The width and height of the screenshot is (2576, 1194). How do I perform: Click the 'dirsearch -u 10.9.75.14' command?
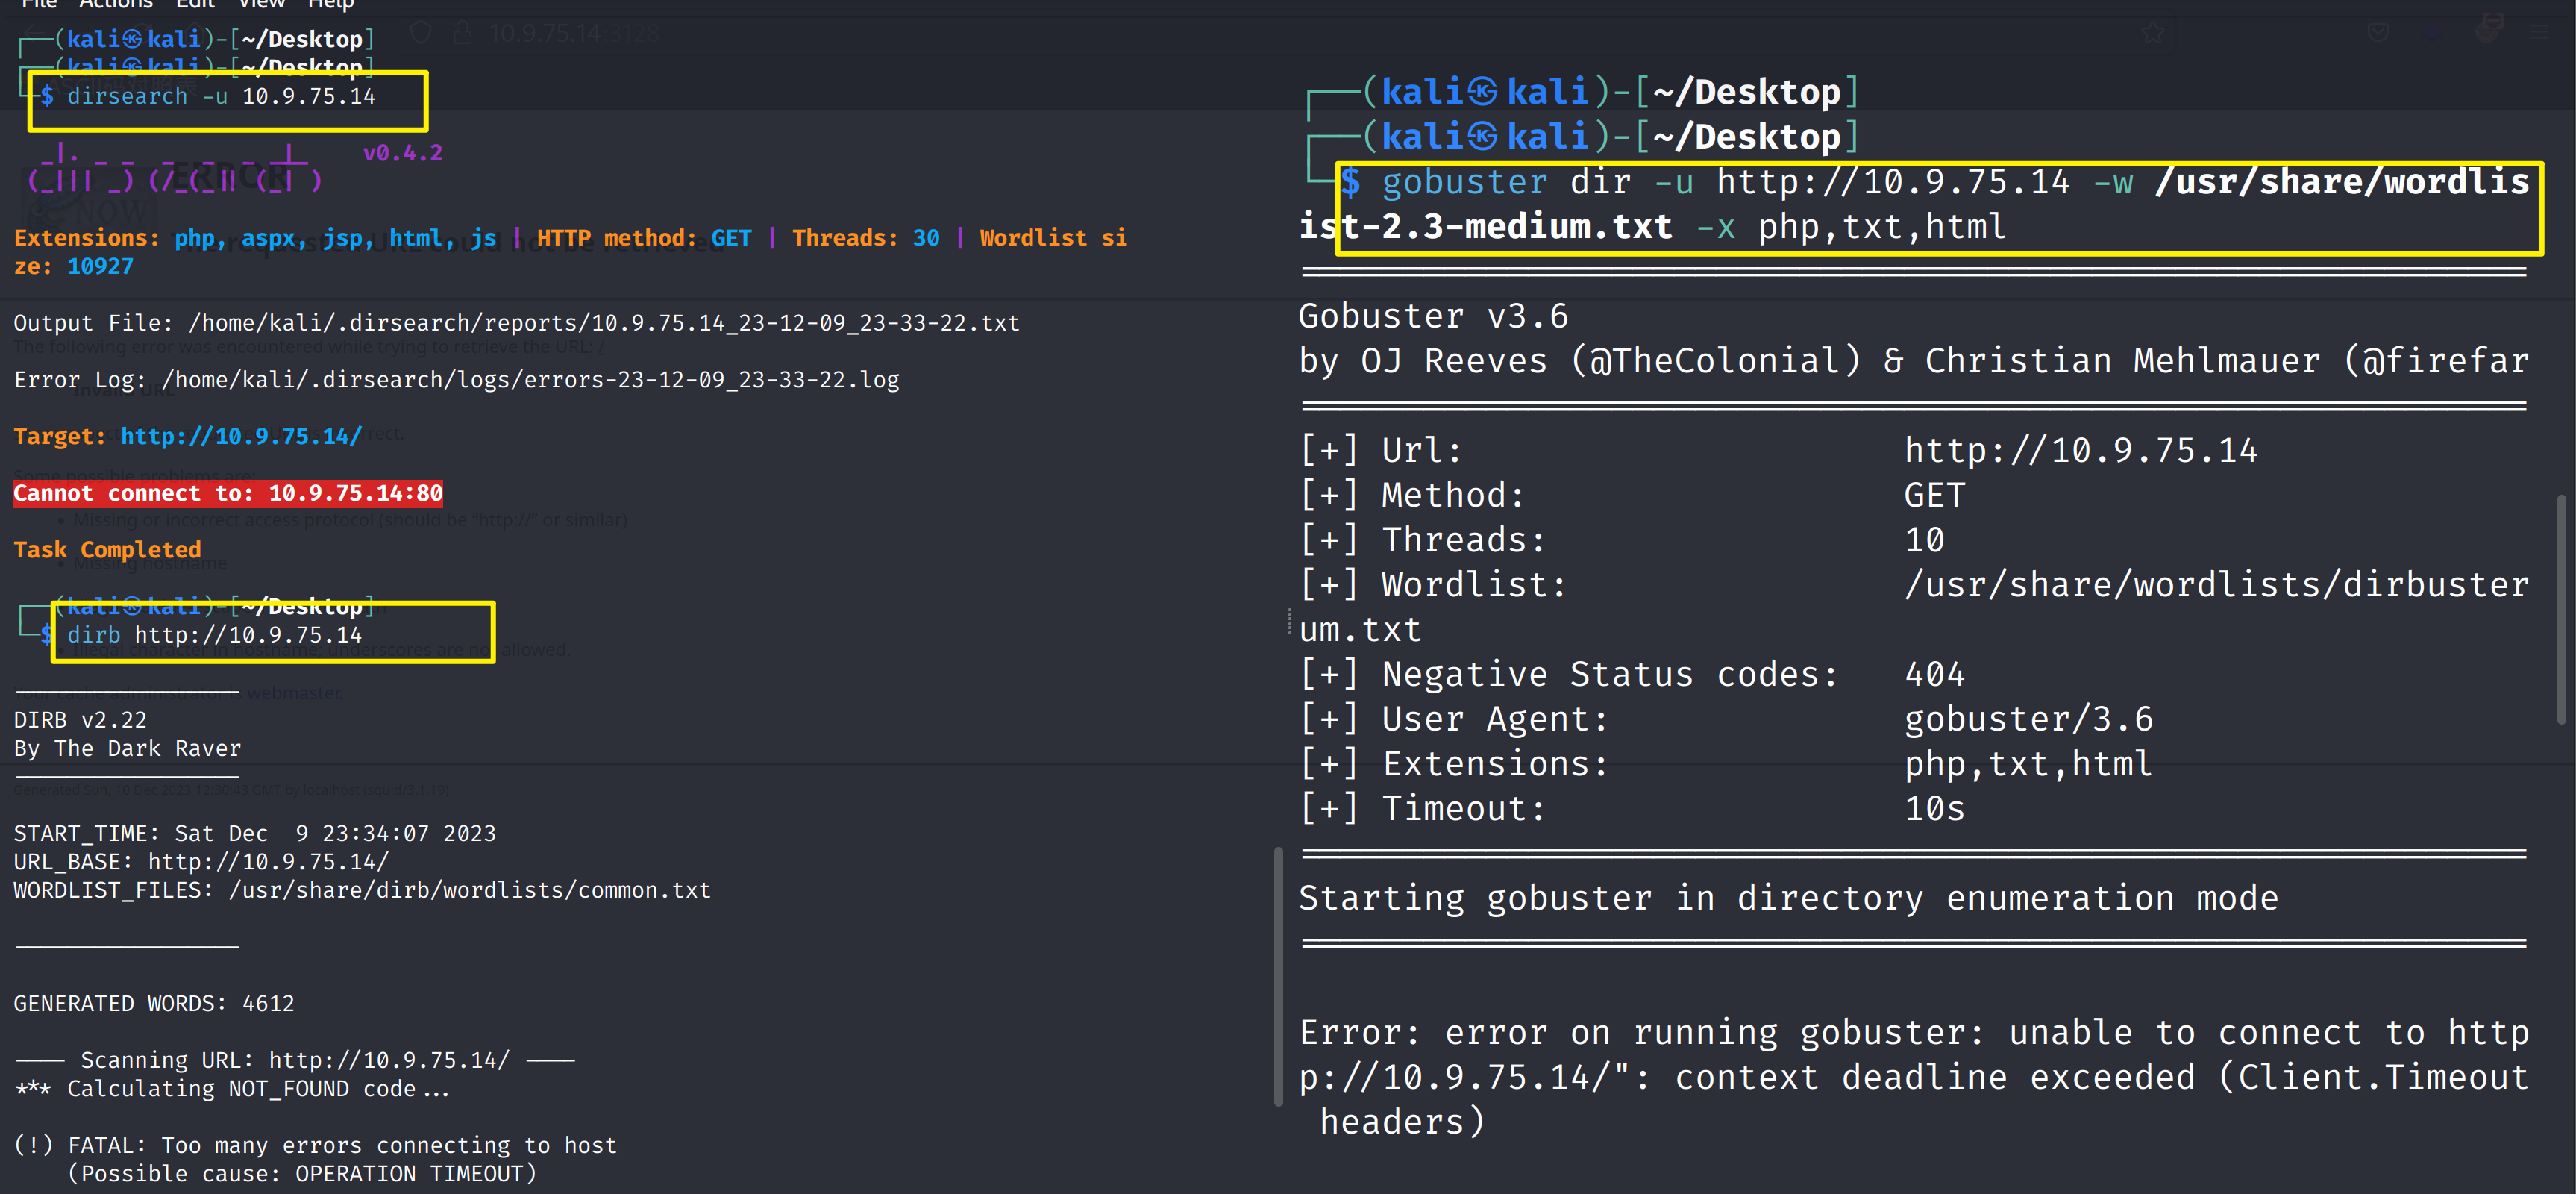(221, 97)
